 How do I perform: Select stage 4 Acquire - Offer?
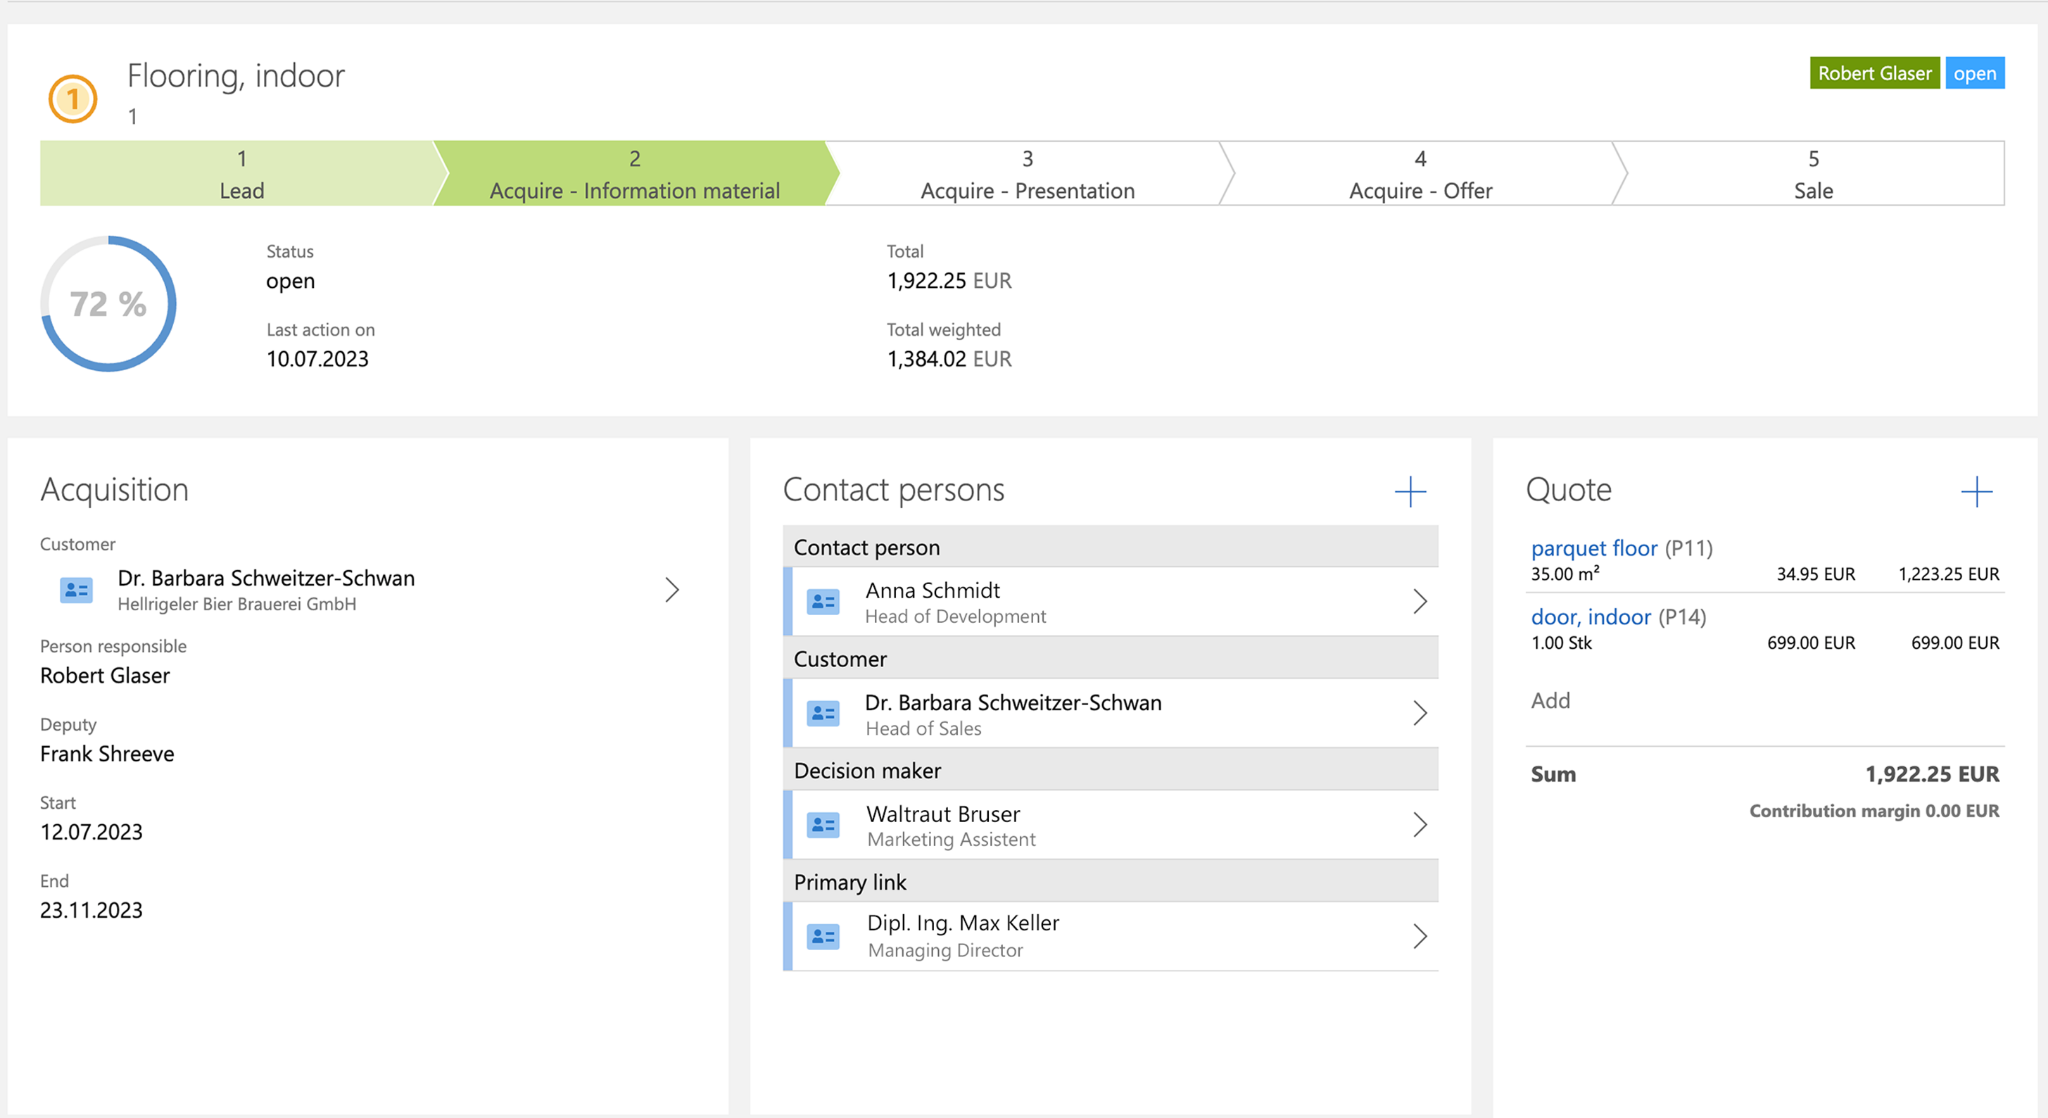tap(1420, 174)
